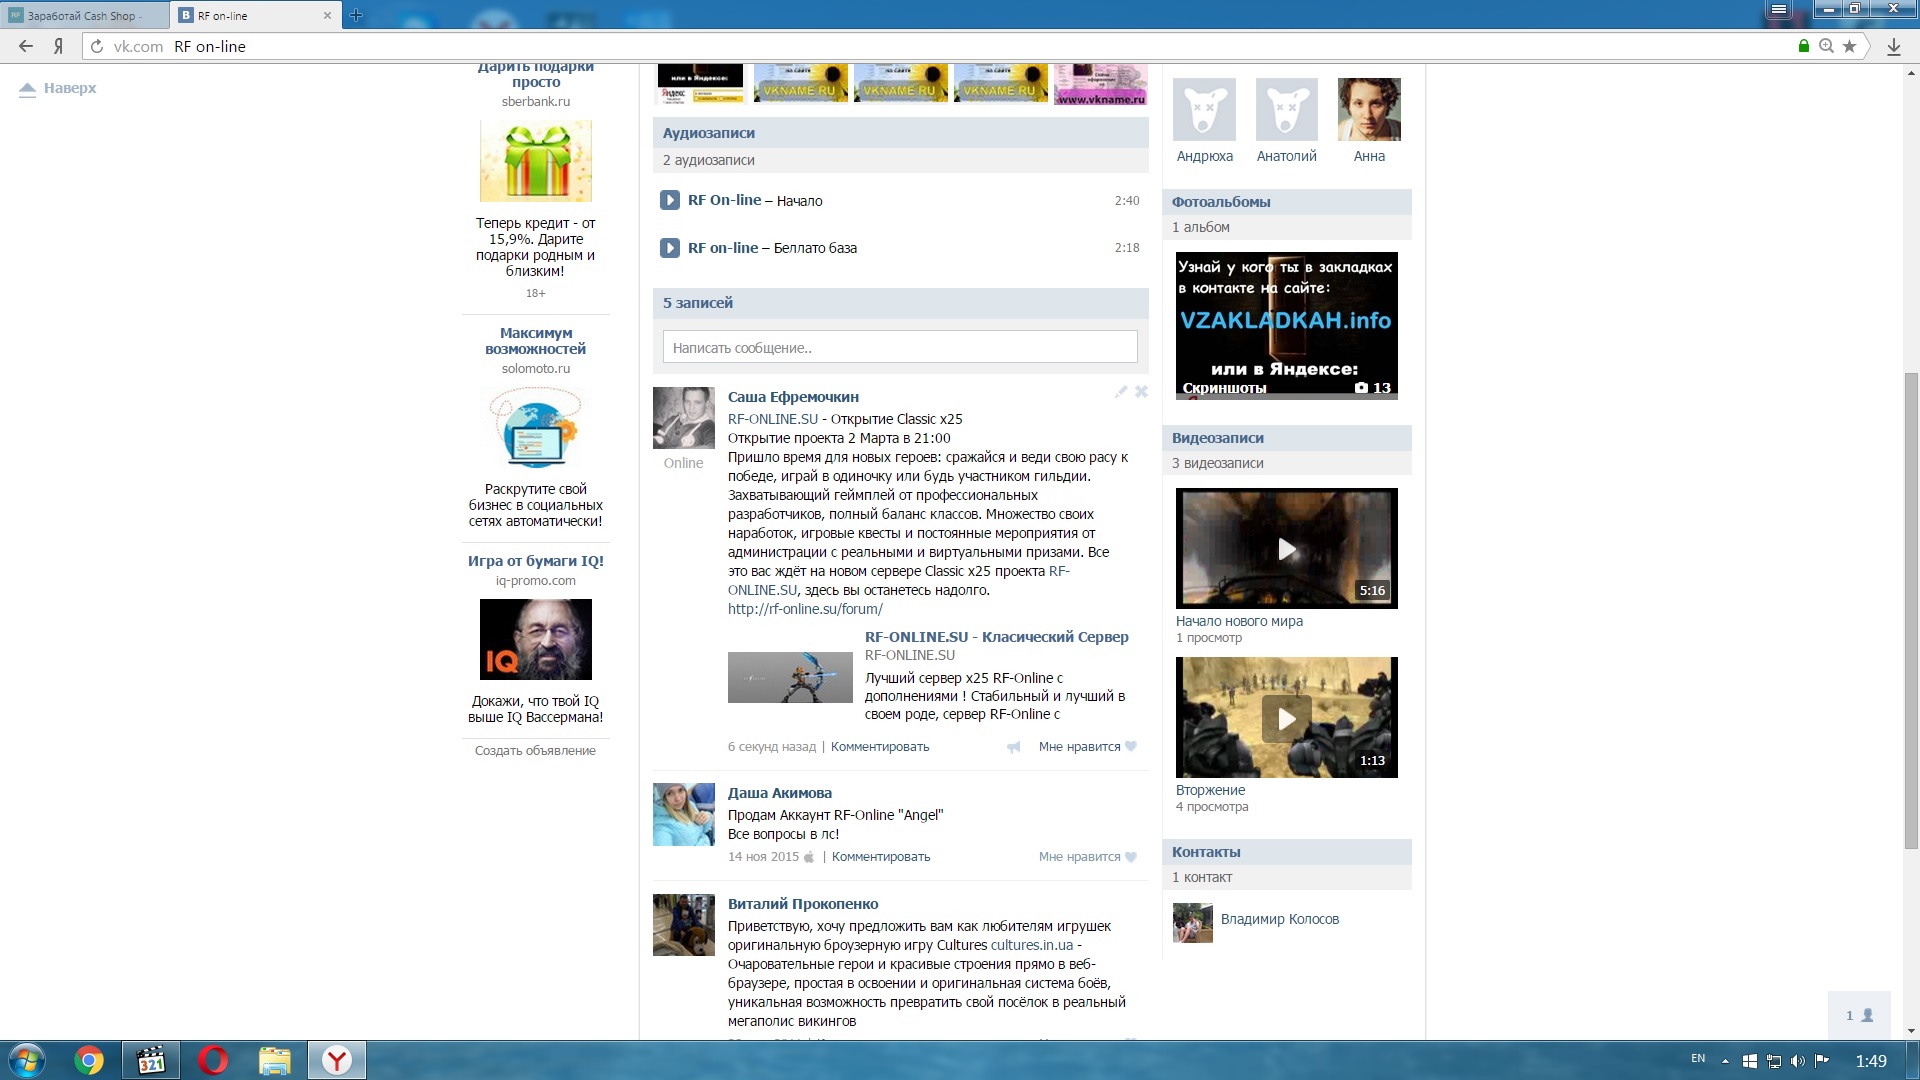The height and width of the screenshot is (1080, 1920).
Task: Open the Скриншоты photo album
Action: click(1286, 326)
